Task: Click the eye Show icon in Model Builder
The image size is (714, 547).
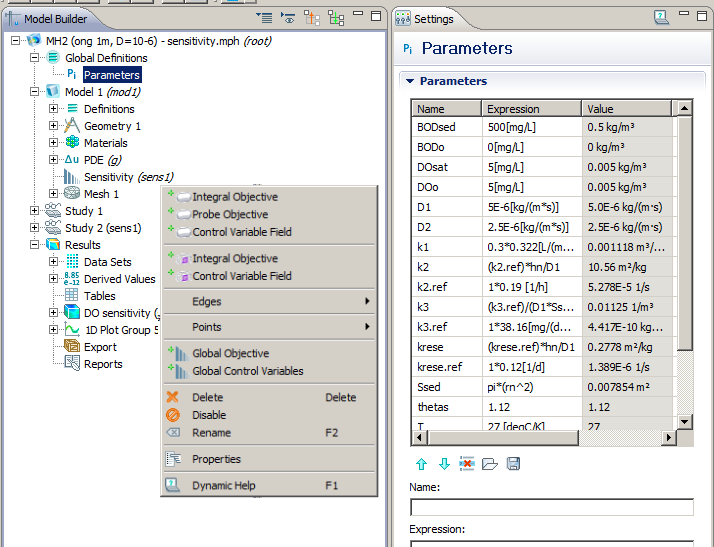Action: point(288,18)
